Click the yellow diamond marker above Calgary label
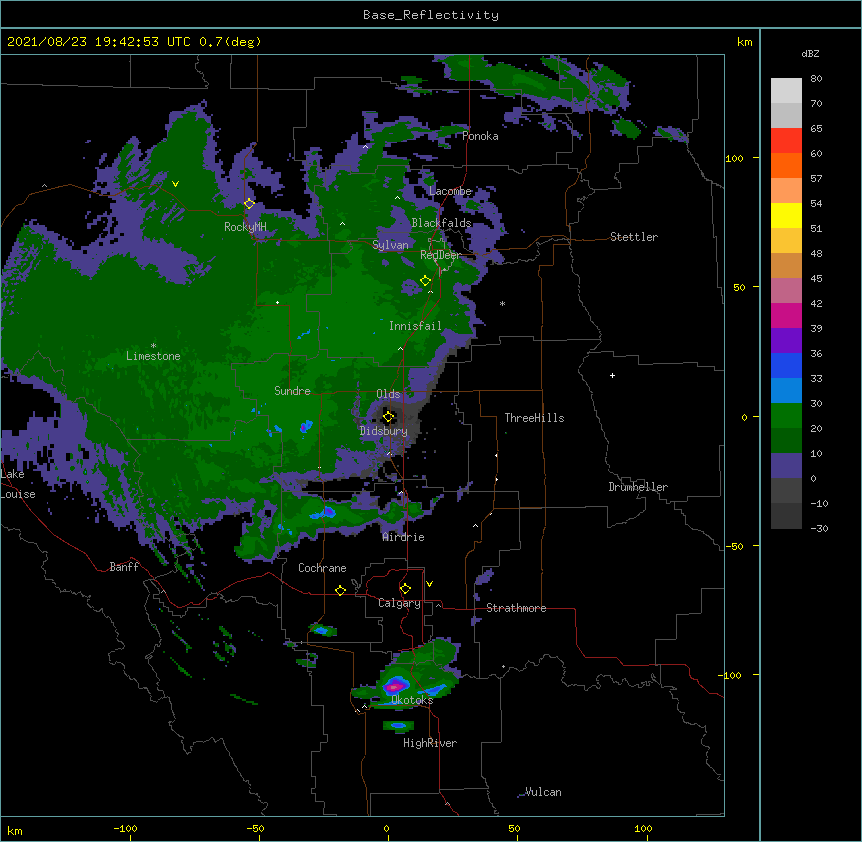Screen dimensions: 862x842 pos(405,589)
